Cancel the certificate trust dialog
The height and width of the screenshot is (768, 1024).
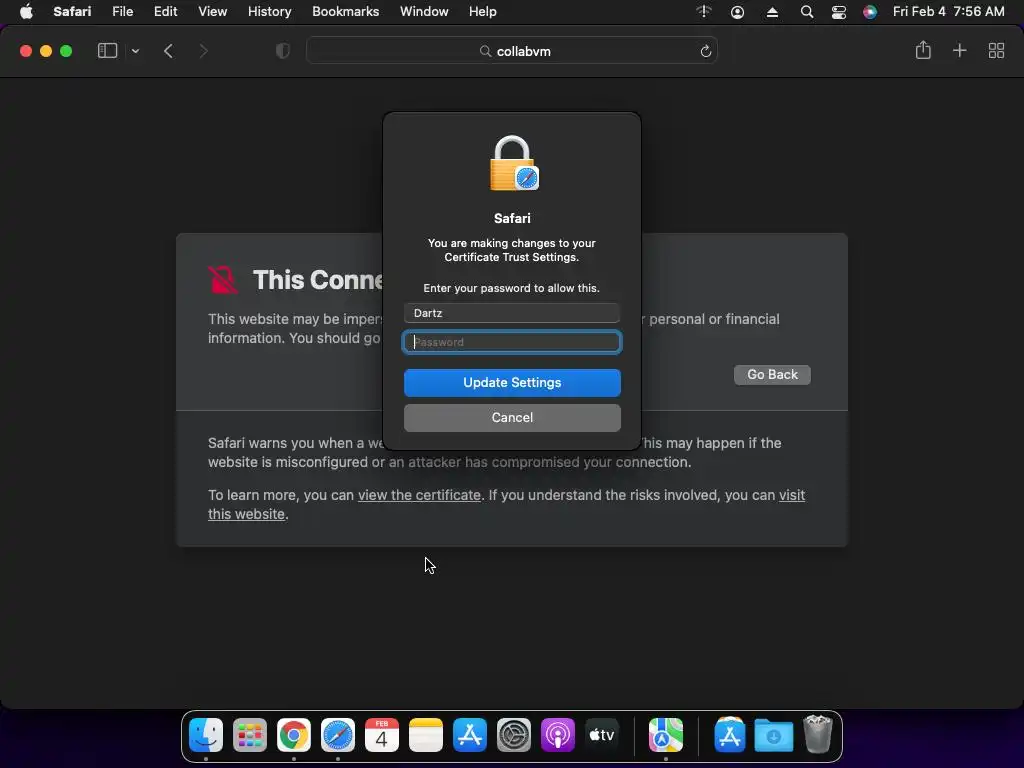(512, 418)
